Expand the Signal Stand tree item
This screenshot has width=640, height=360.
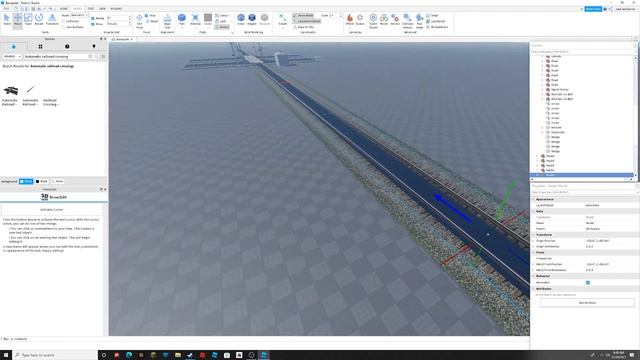click(x=542, y=89)
